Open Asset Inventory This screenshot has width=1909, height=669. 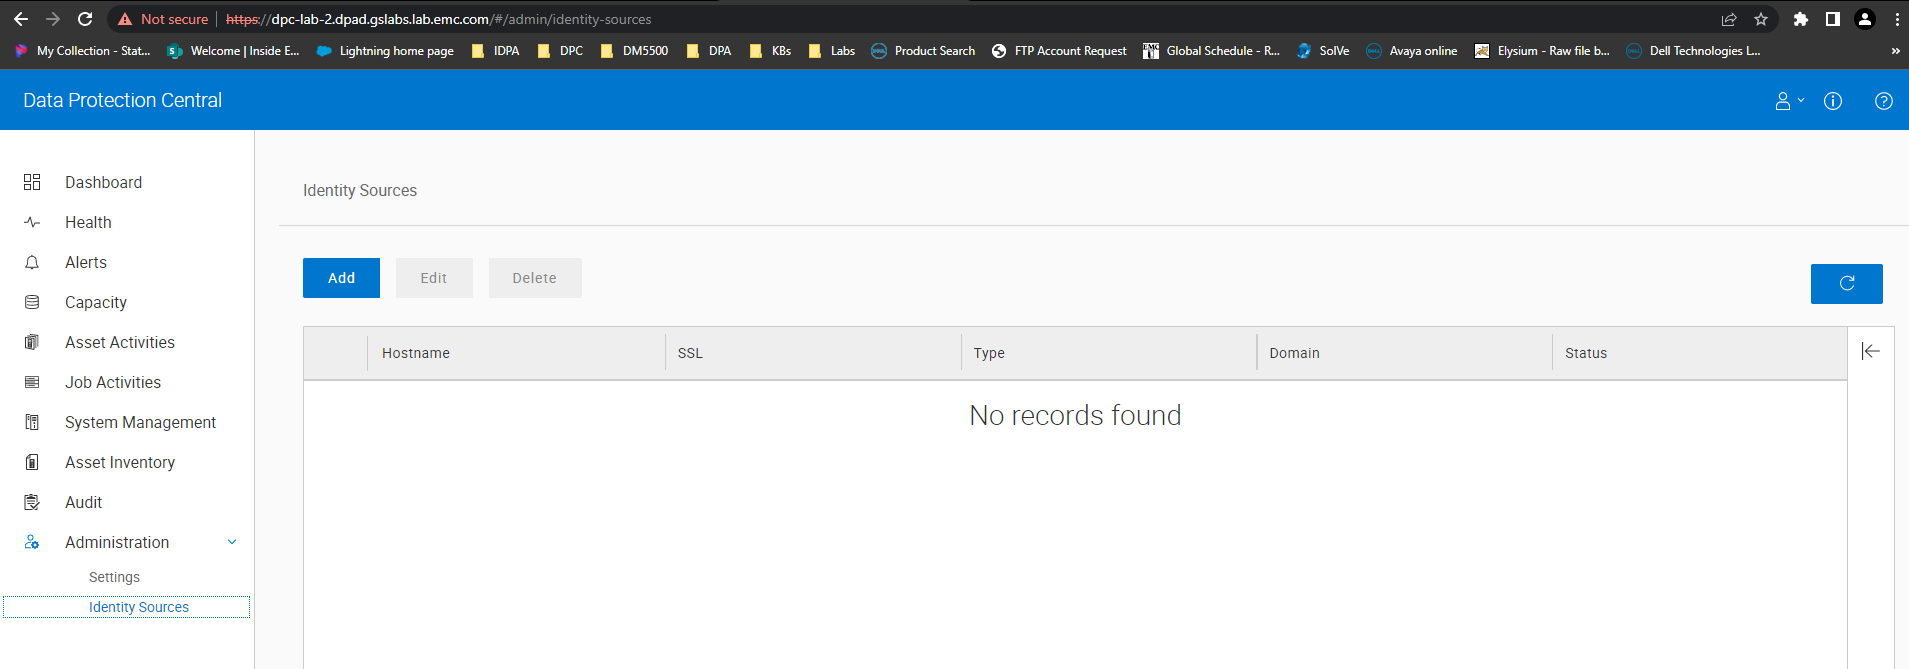120,462
